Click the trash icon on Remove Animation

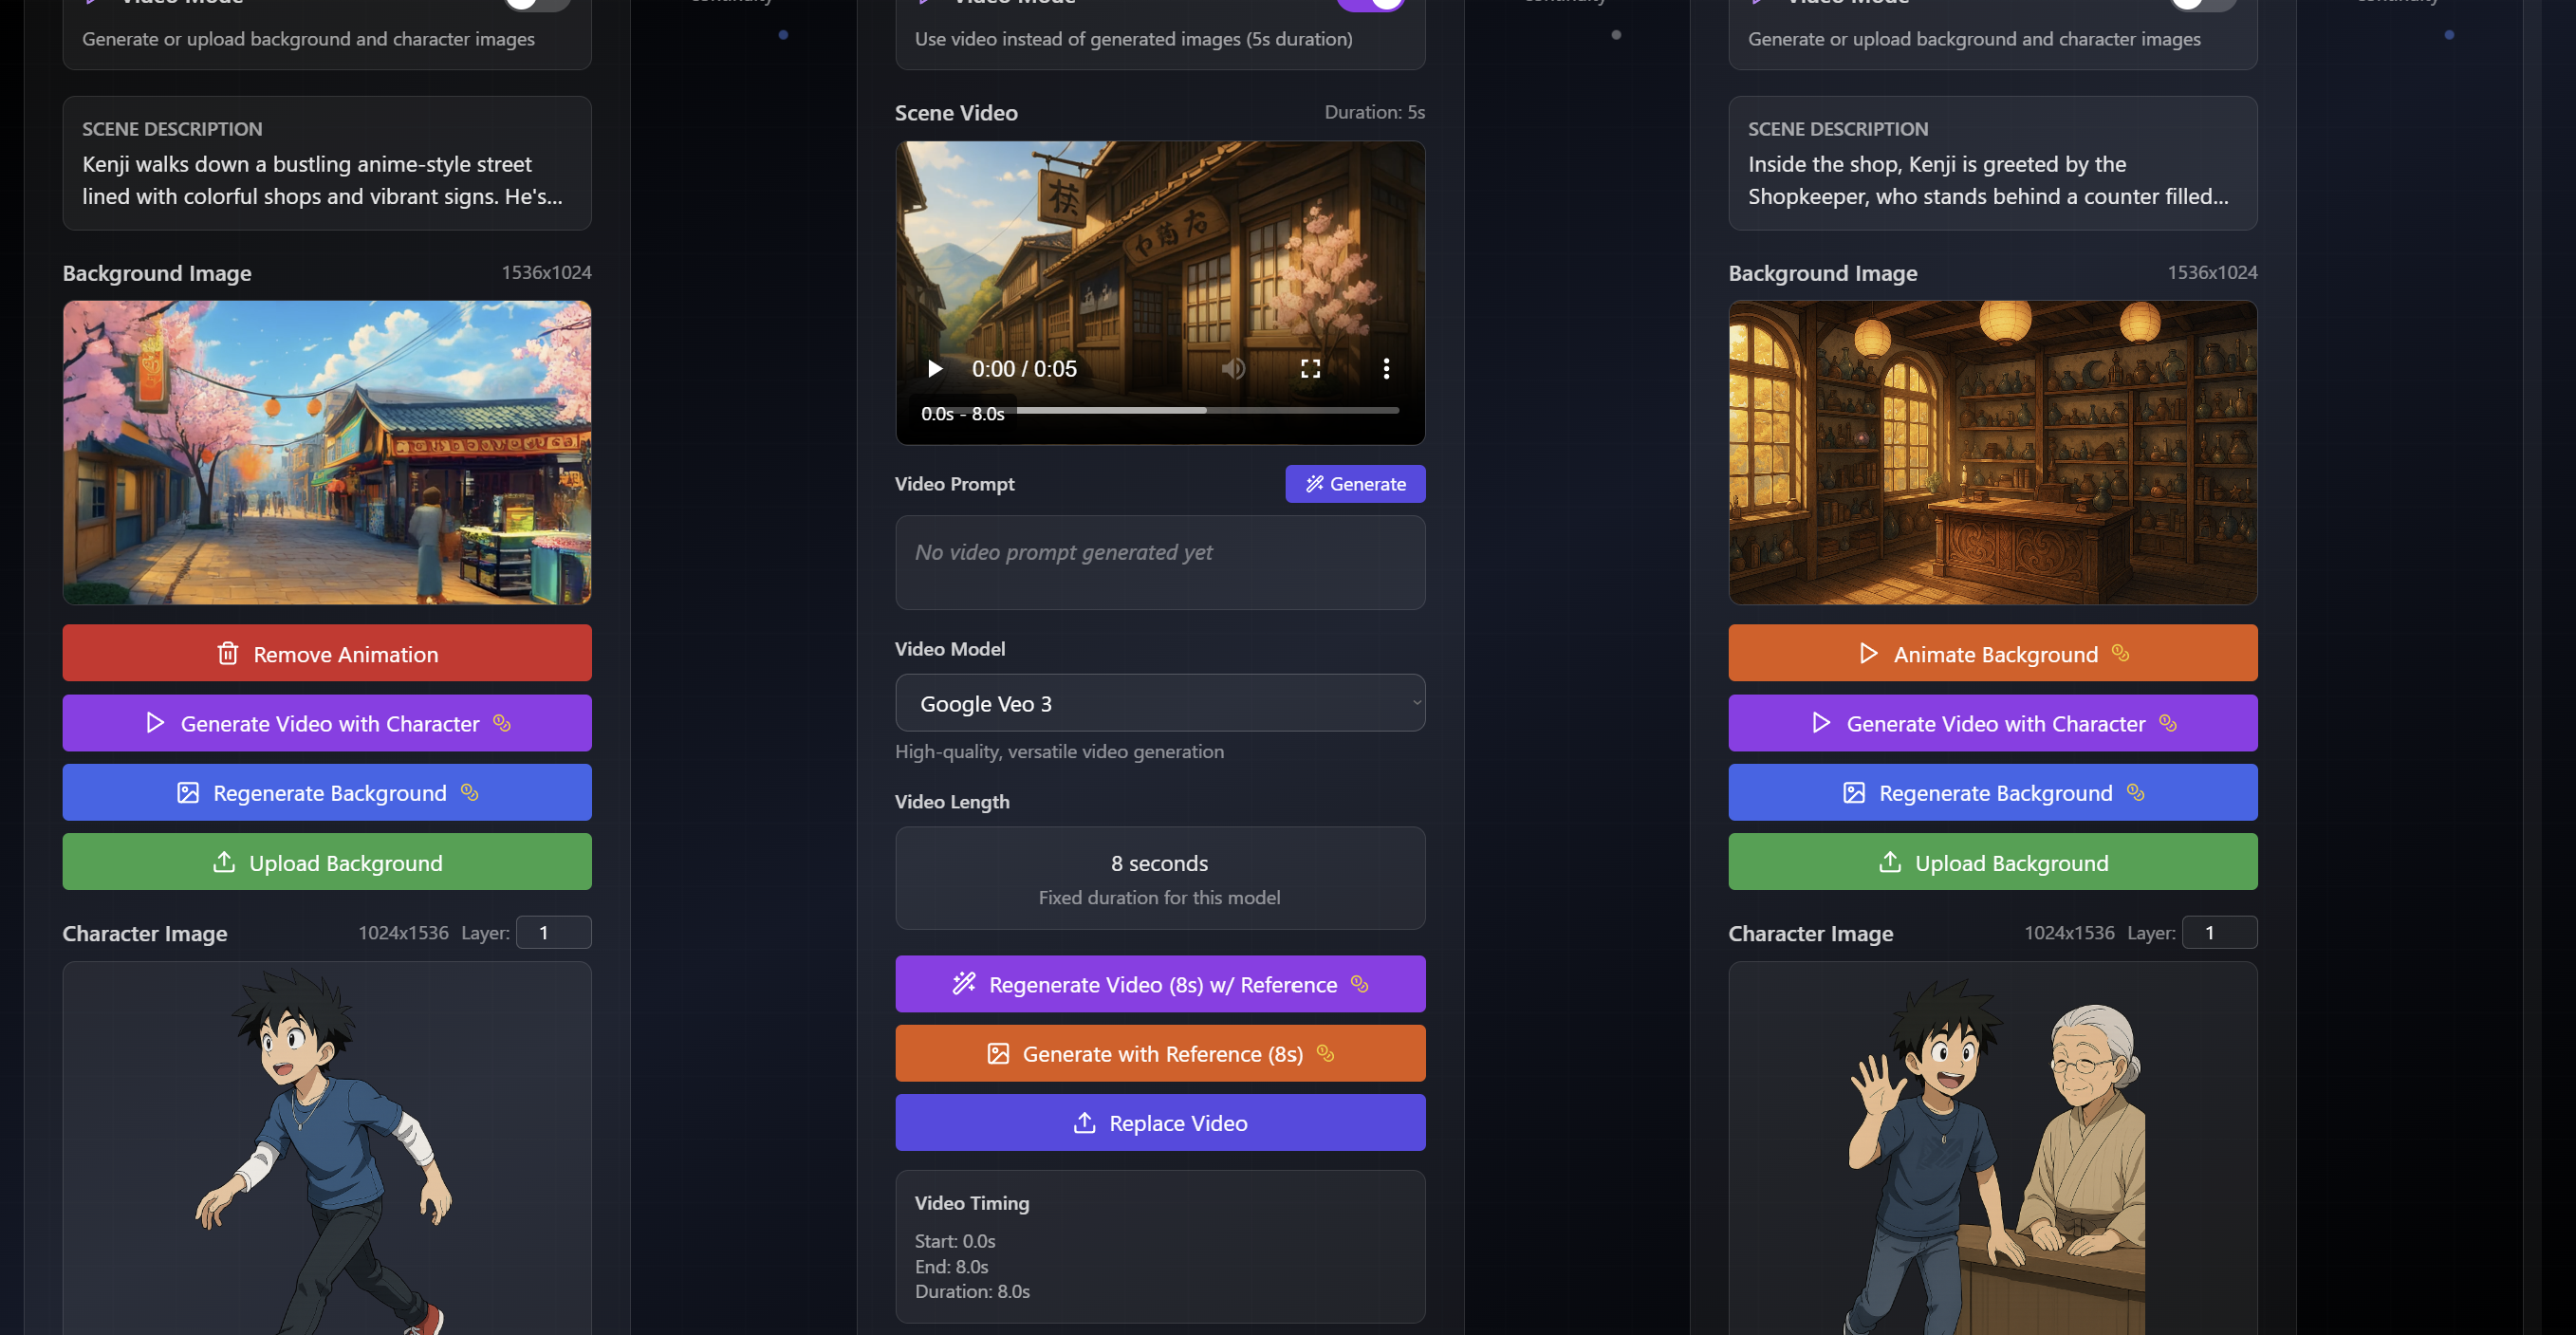coord(228,654)
